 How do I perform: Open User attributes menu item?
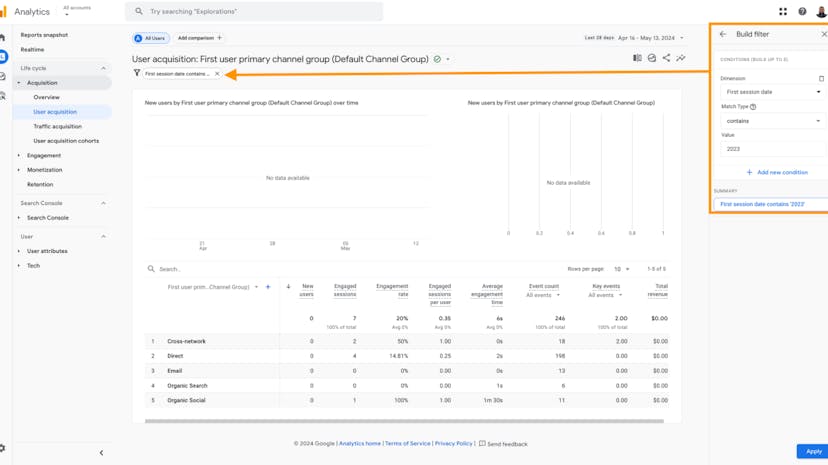coord(47,251)
